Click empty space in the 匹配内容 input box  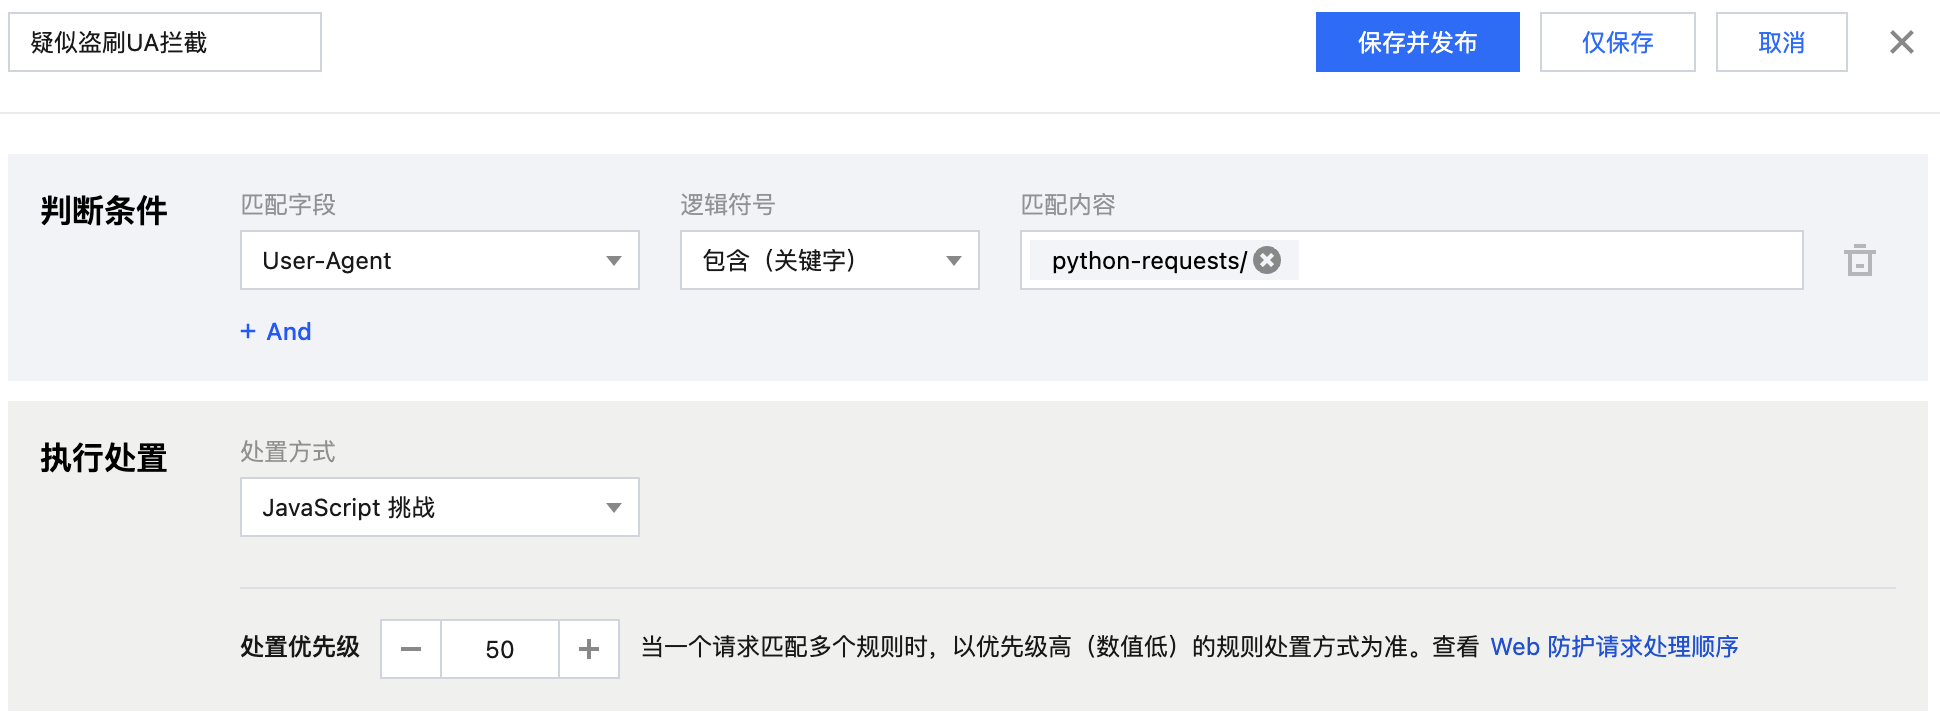tap(1550, 260)
